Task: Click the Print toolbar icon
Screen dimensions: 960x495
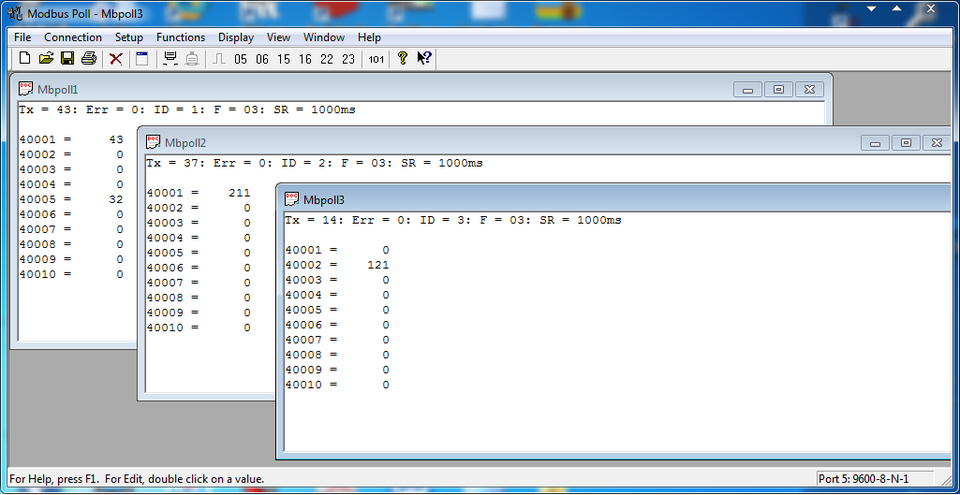Action: pos(89,59)
